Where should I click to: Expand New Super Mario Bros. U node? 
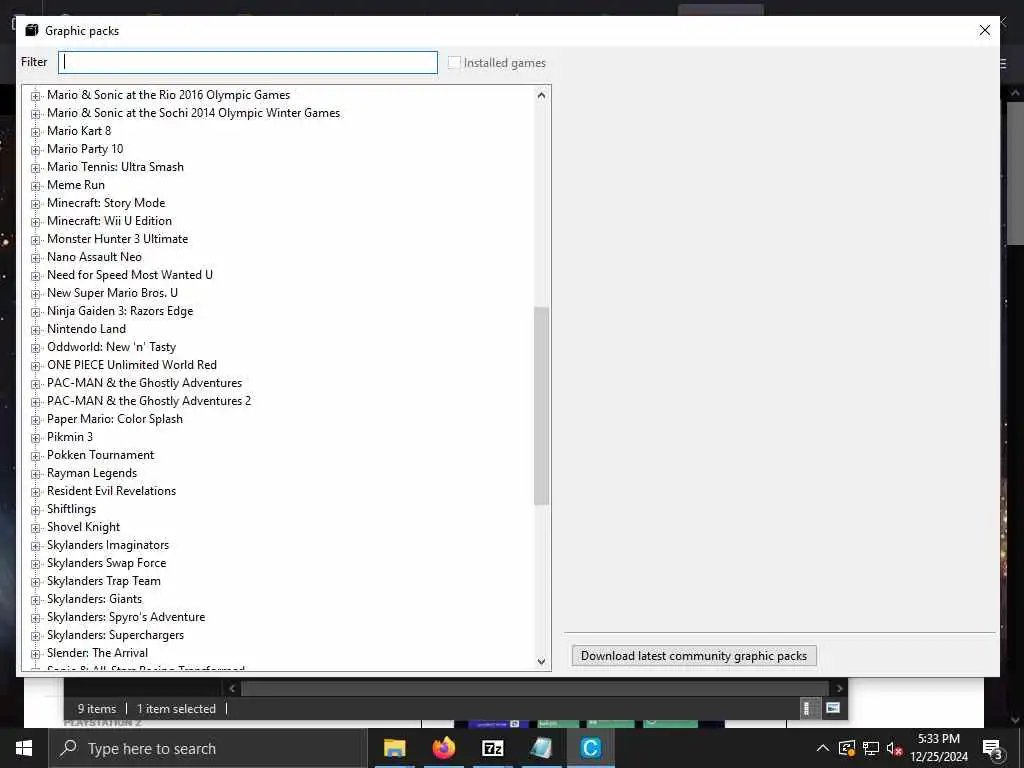pos(36,294)
